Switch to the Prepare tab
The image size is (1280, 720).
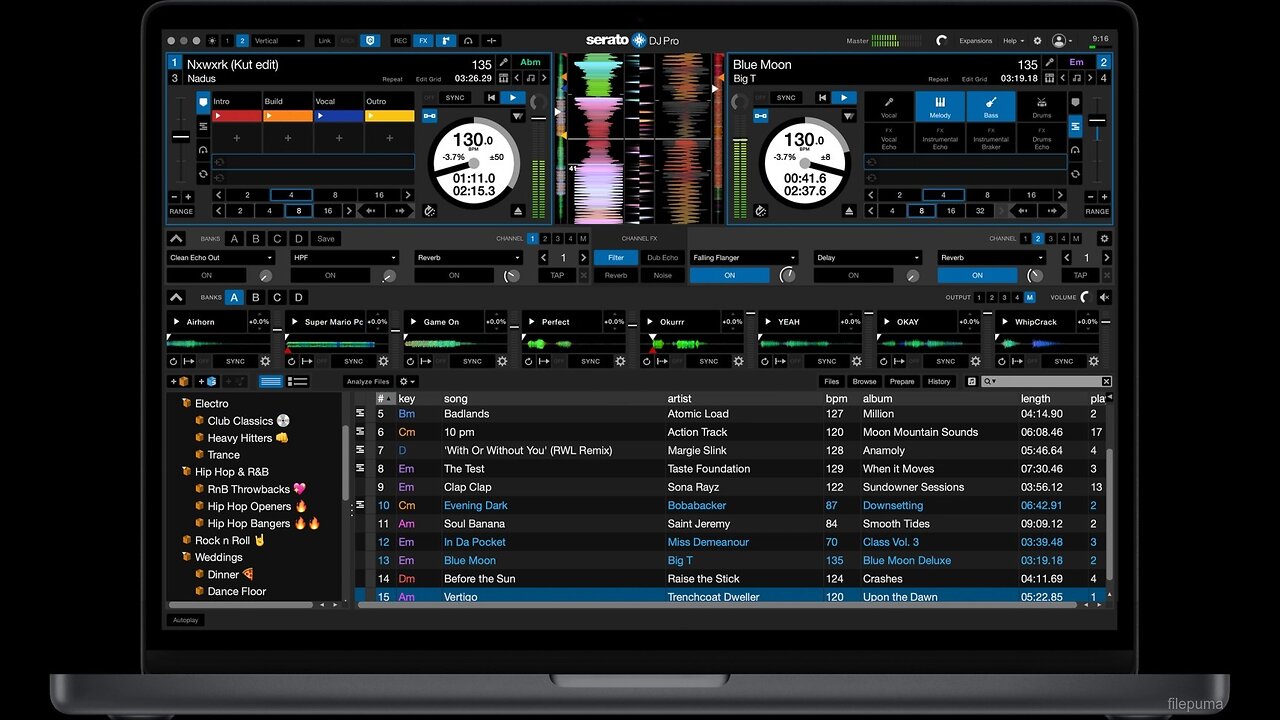pyautogui.click(x=902, y=382)
